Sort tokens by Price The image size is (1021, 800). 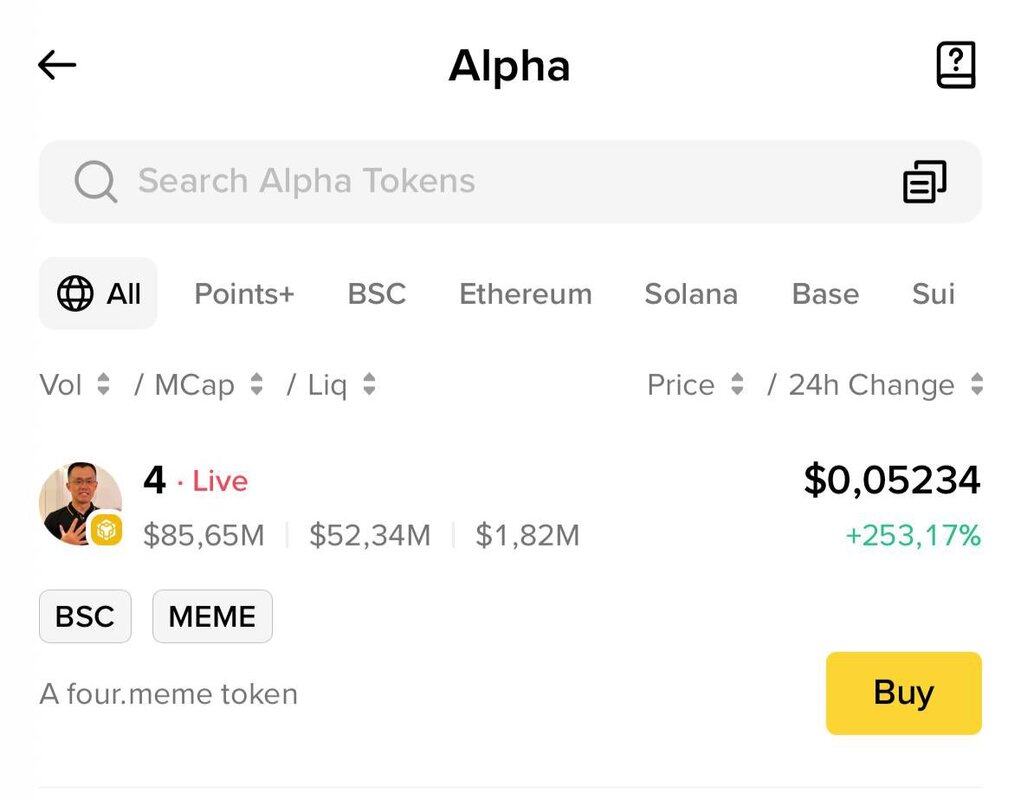click(695, 385)
